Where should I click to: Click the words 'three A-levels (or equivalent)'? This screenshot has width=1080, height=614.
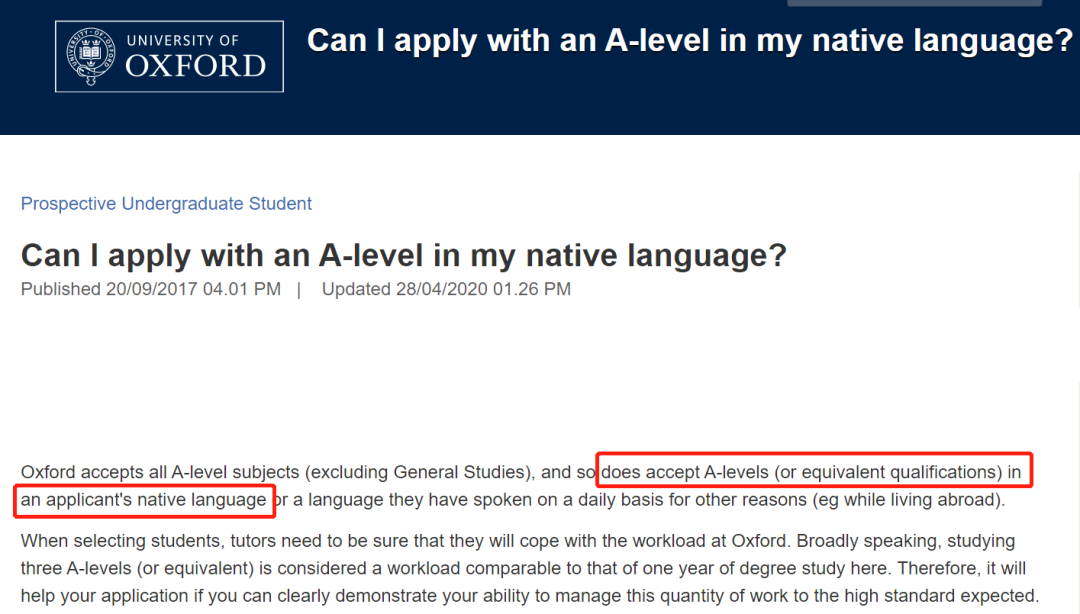[x=137, y=569]
